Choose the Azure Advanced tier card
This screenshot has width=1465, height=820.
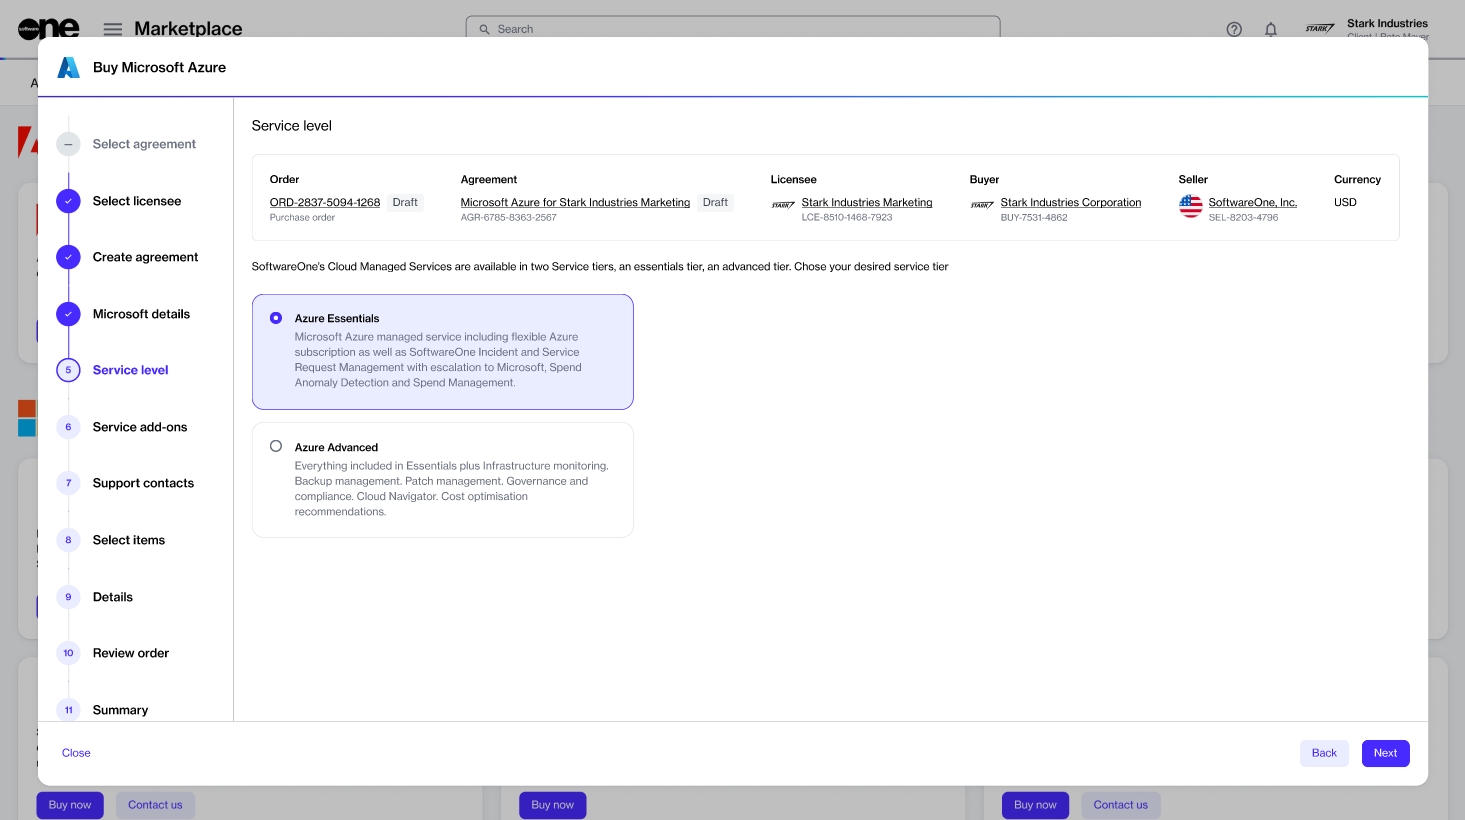pyautogui.click(x=442, y=481)
